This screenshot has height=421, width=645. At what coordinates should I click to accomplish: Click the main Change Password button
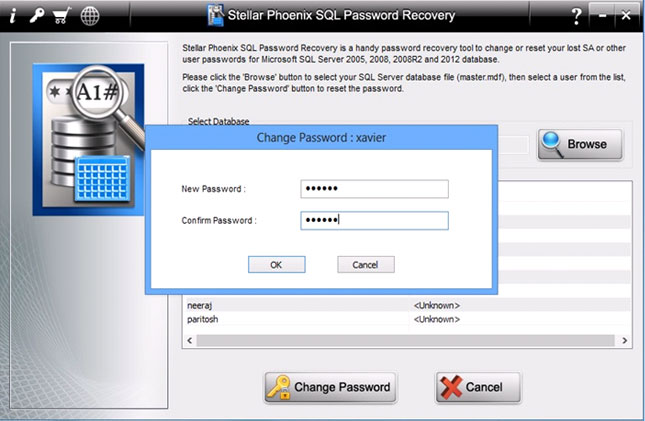(x=330, y=388)
